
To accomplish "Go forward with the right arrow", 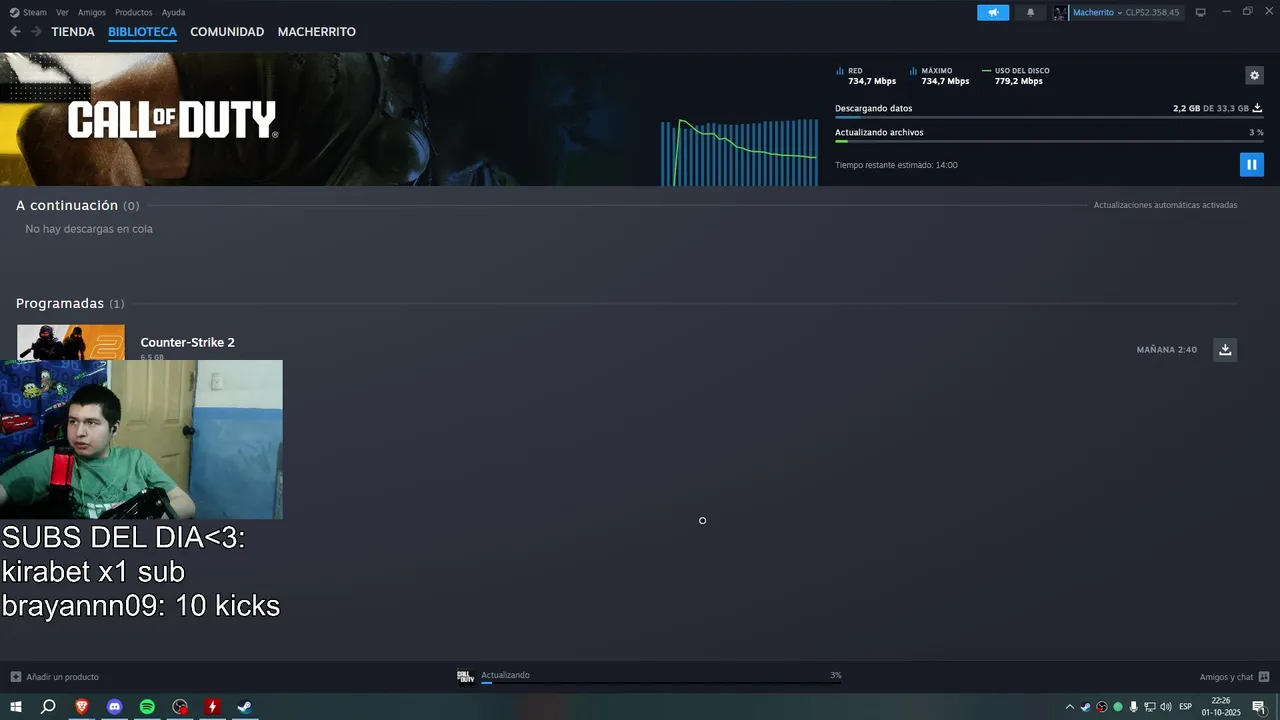I will coord(36,32).
